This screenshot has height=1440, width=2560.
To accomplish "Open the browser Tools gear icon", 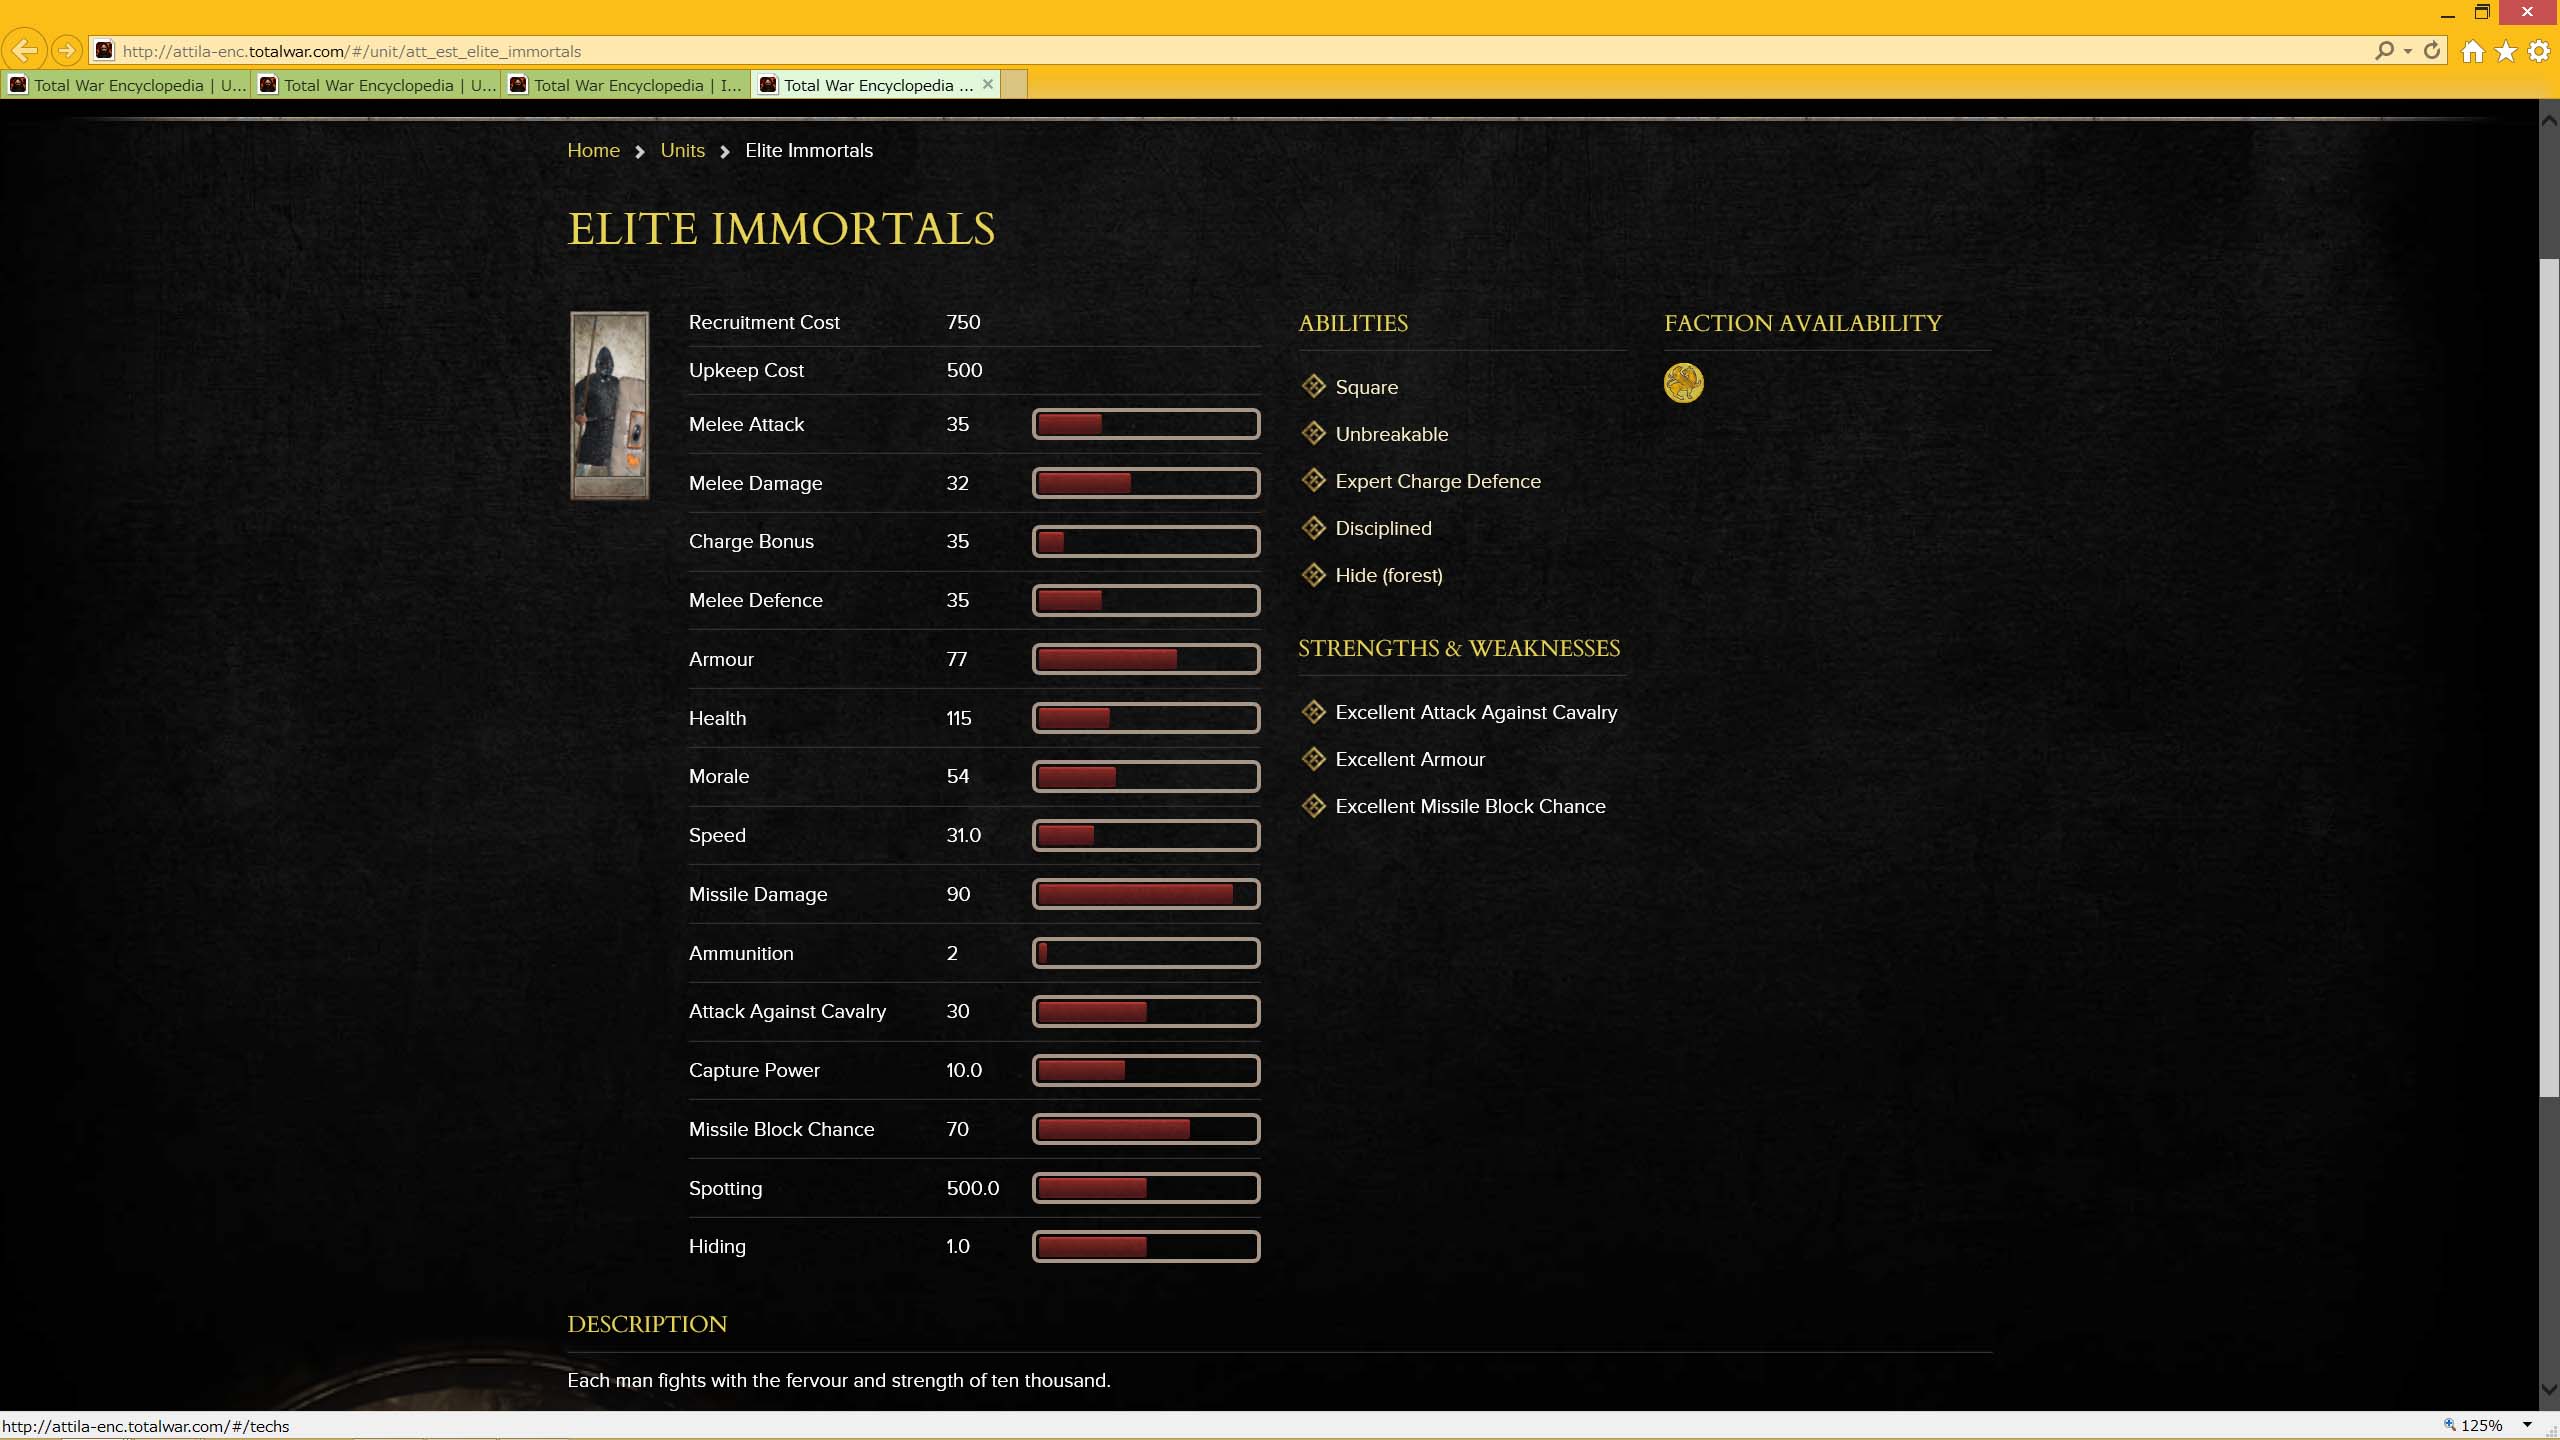I will click(2539, 51).
